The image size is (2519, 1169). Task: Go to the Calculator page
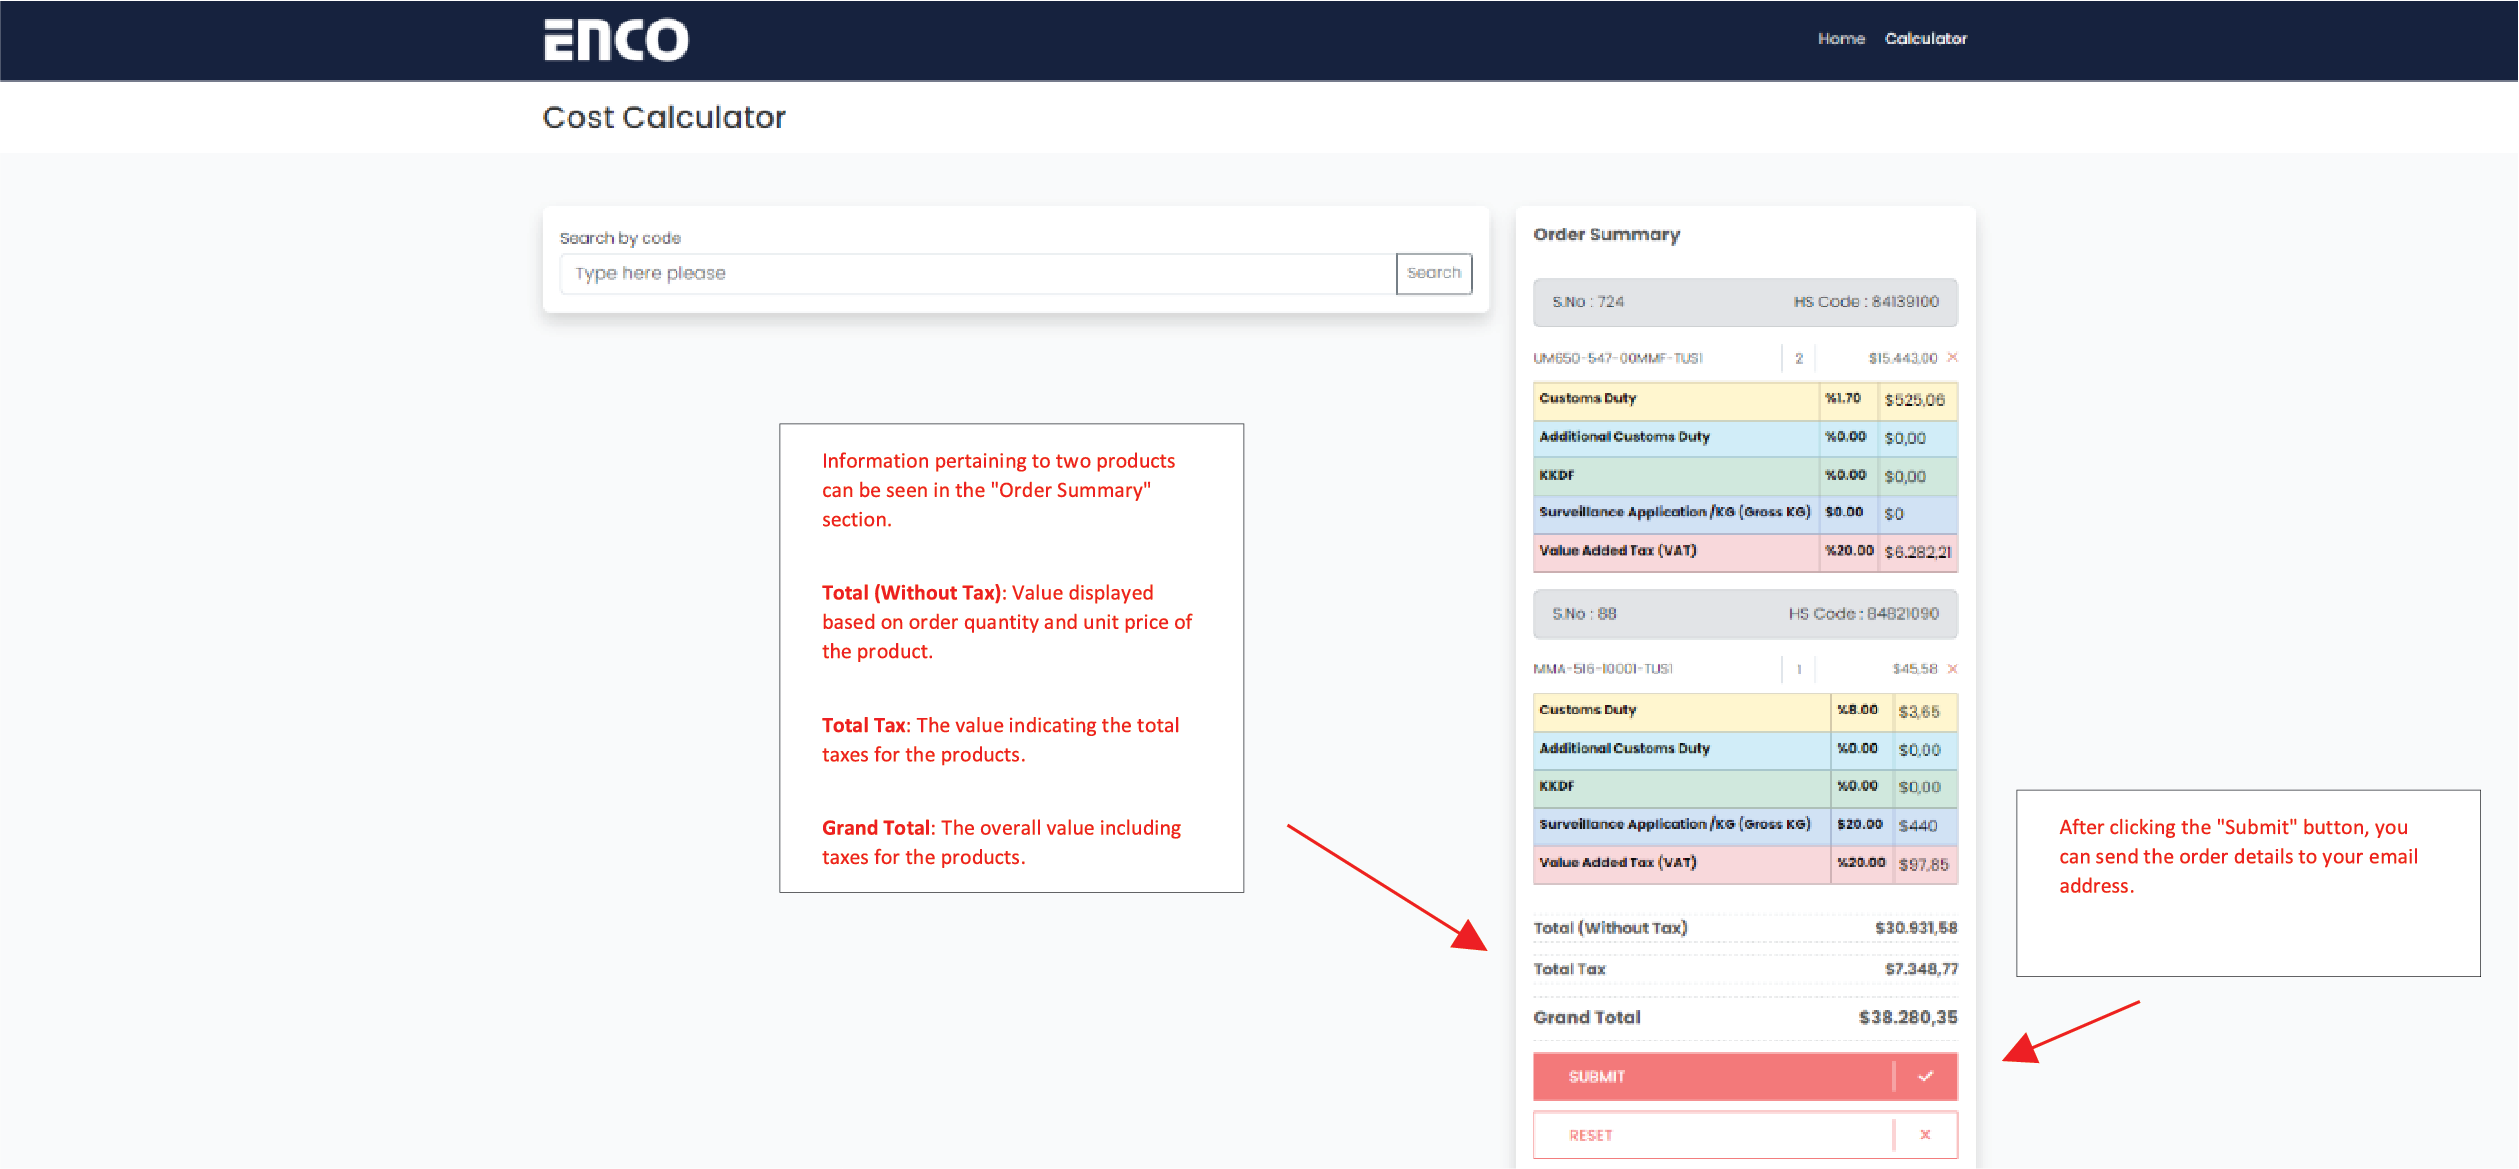(1925, 39)
